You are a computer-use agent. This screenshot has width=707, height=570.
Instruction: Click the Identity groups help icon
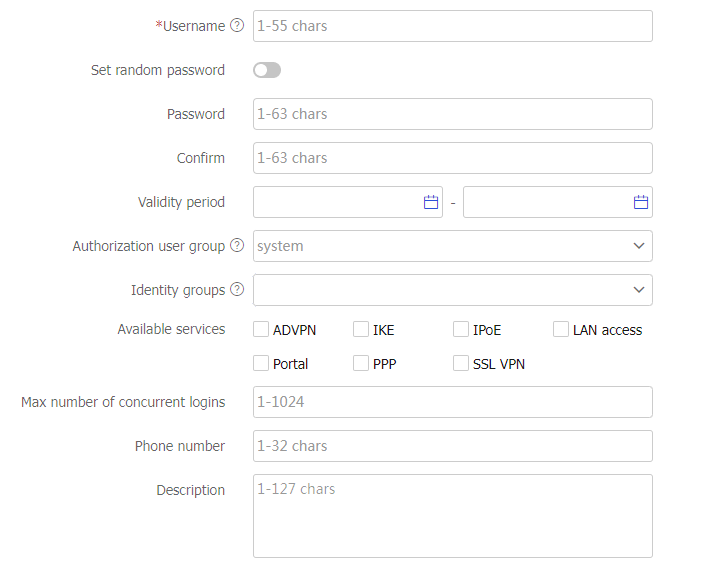click(237, 290)
